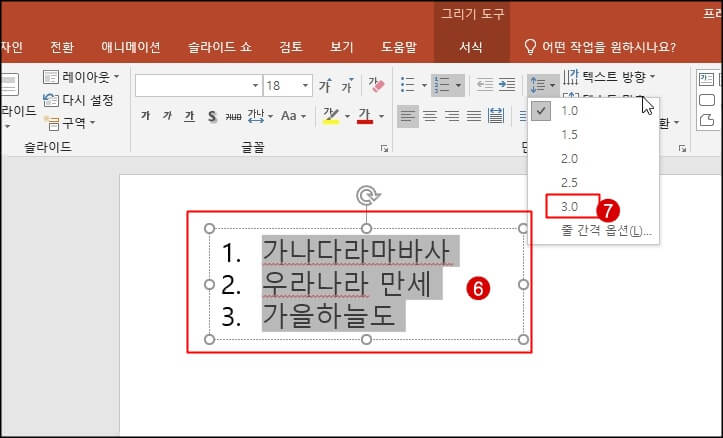Viewport: 723px width, 438px height.
Task: Click the font size field showing 18
Action: (281, 85)
